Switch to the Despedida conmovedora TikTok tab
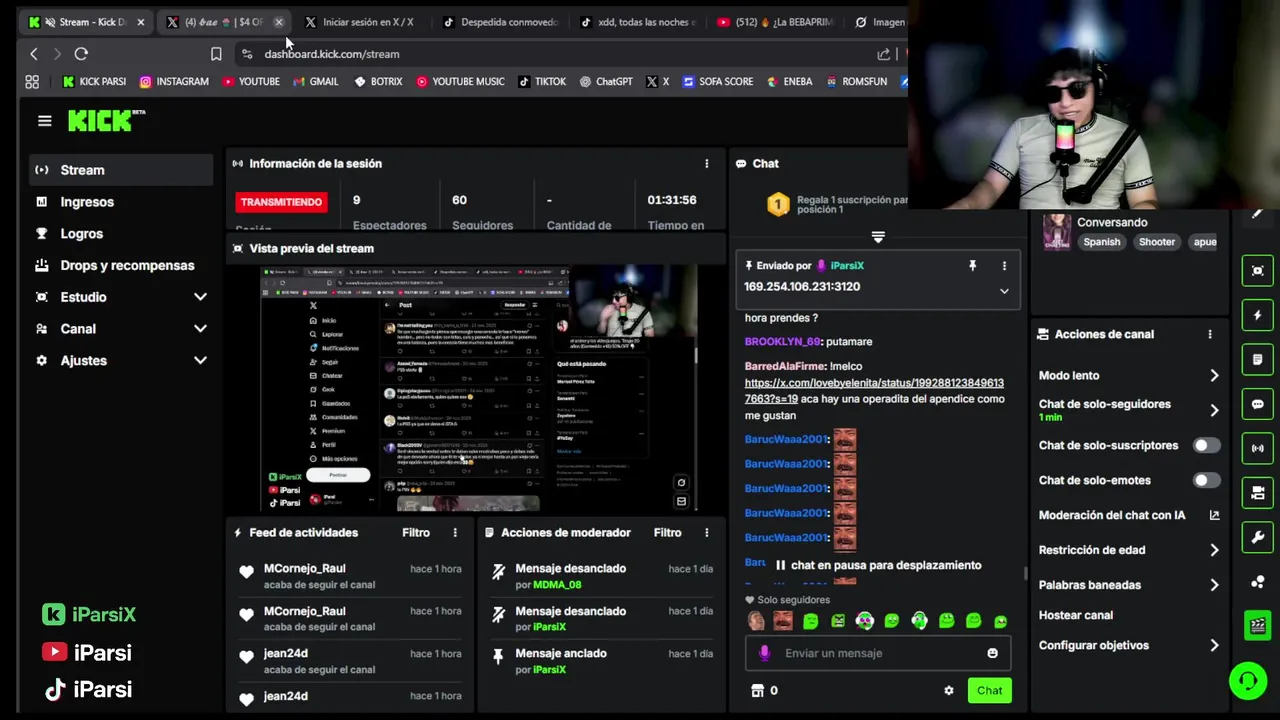 tap(501, 22)
